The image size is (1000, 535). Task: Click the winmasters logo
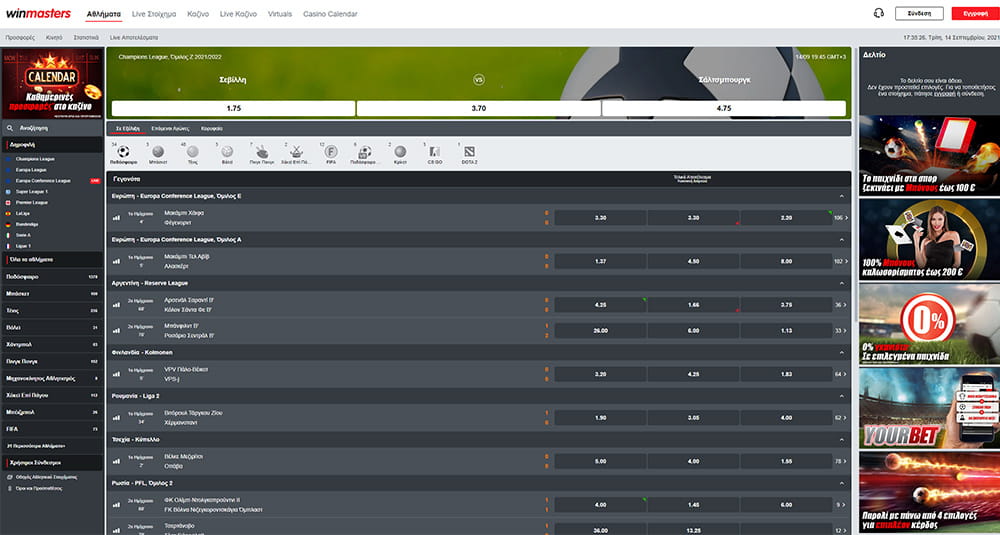click(38, 13)
